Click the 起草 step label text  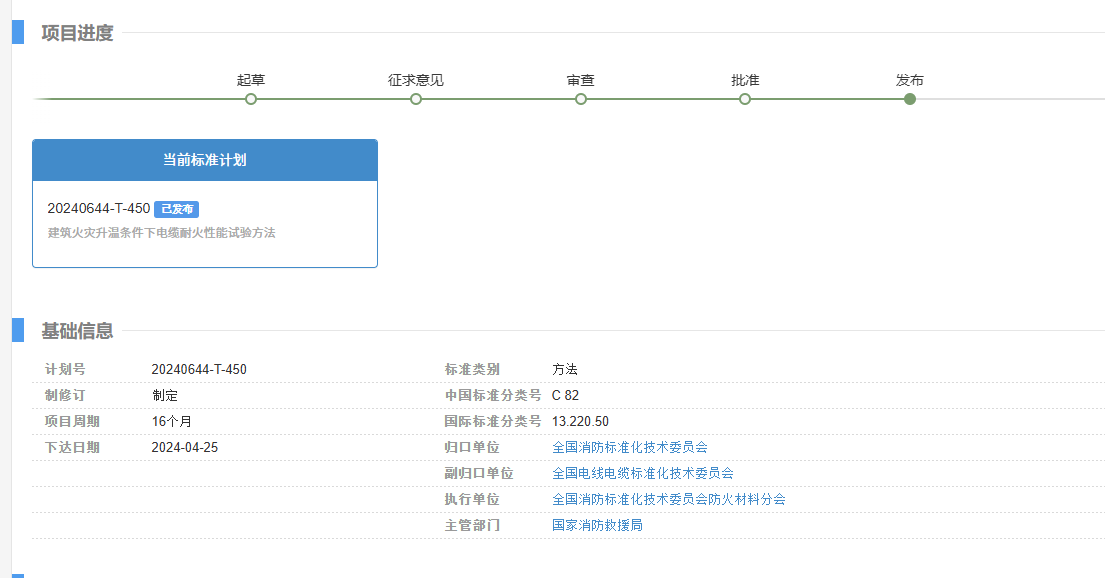click(x=251, y=80)
